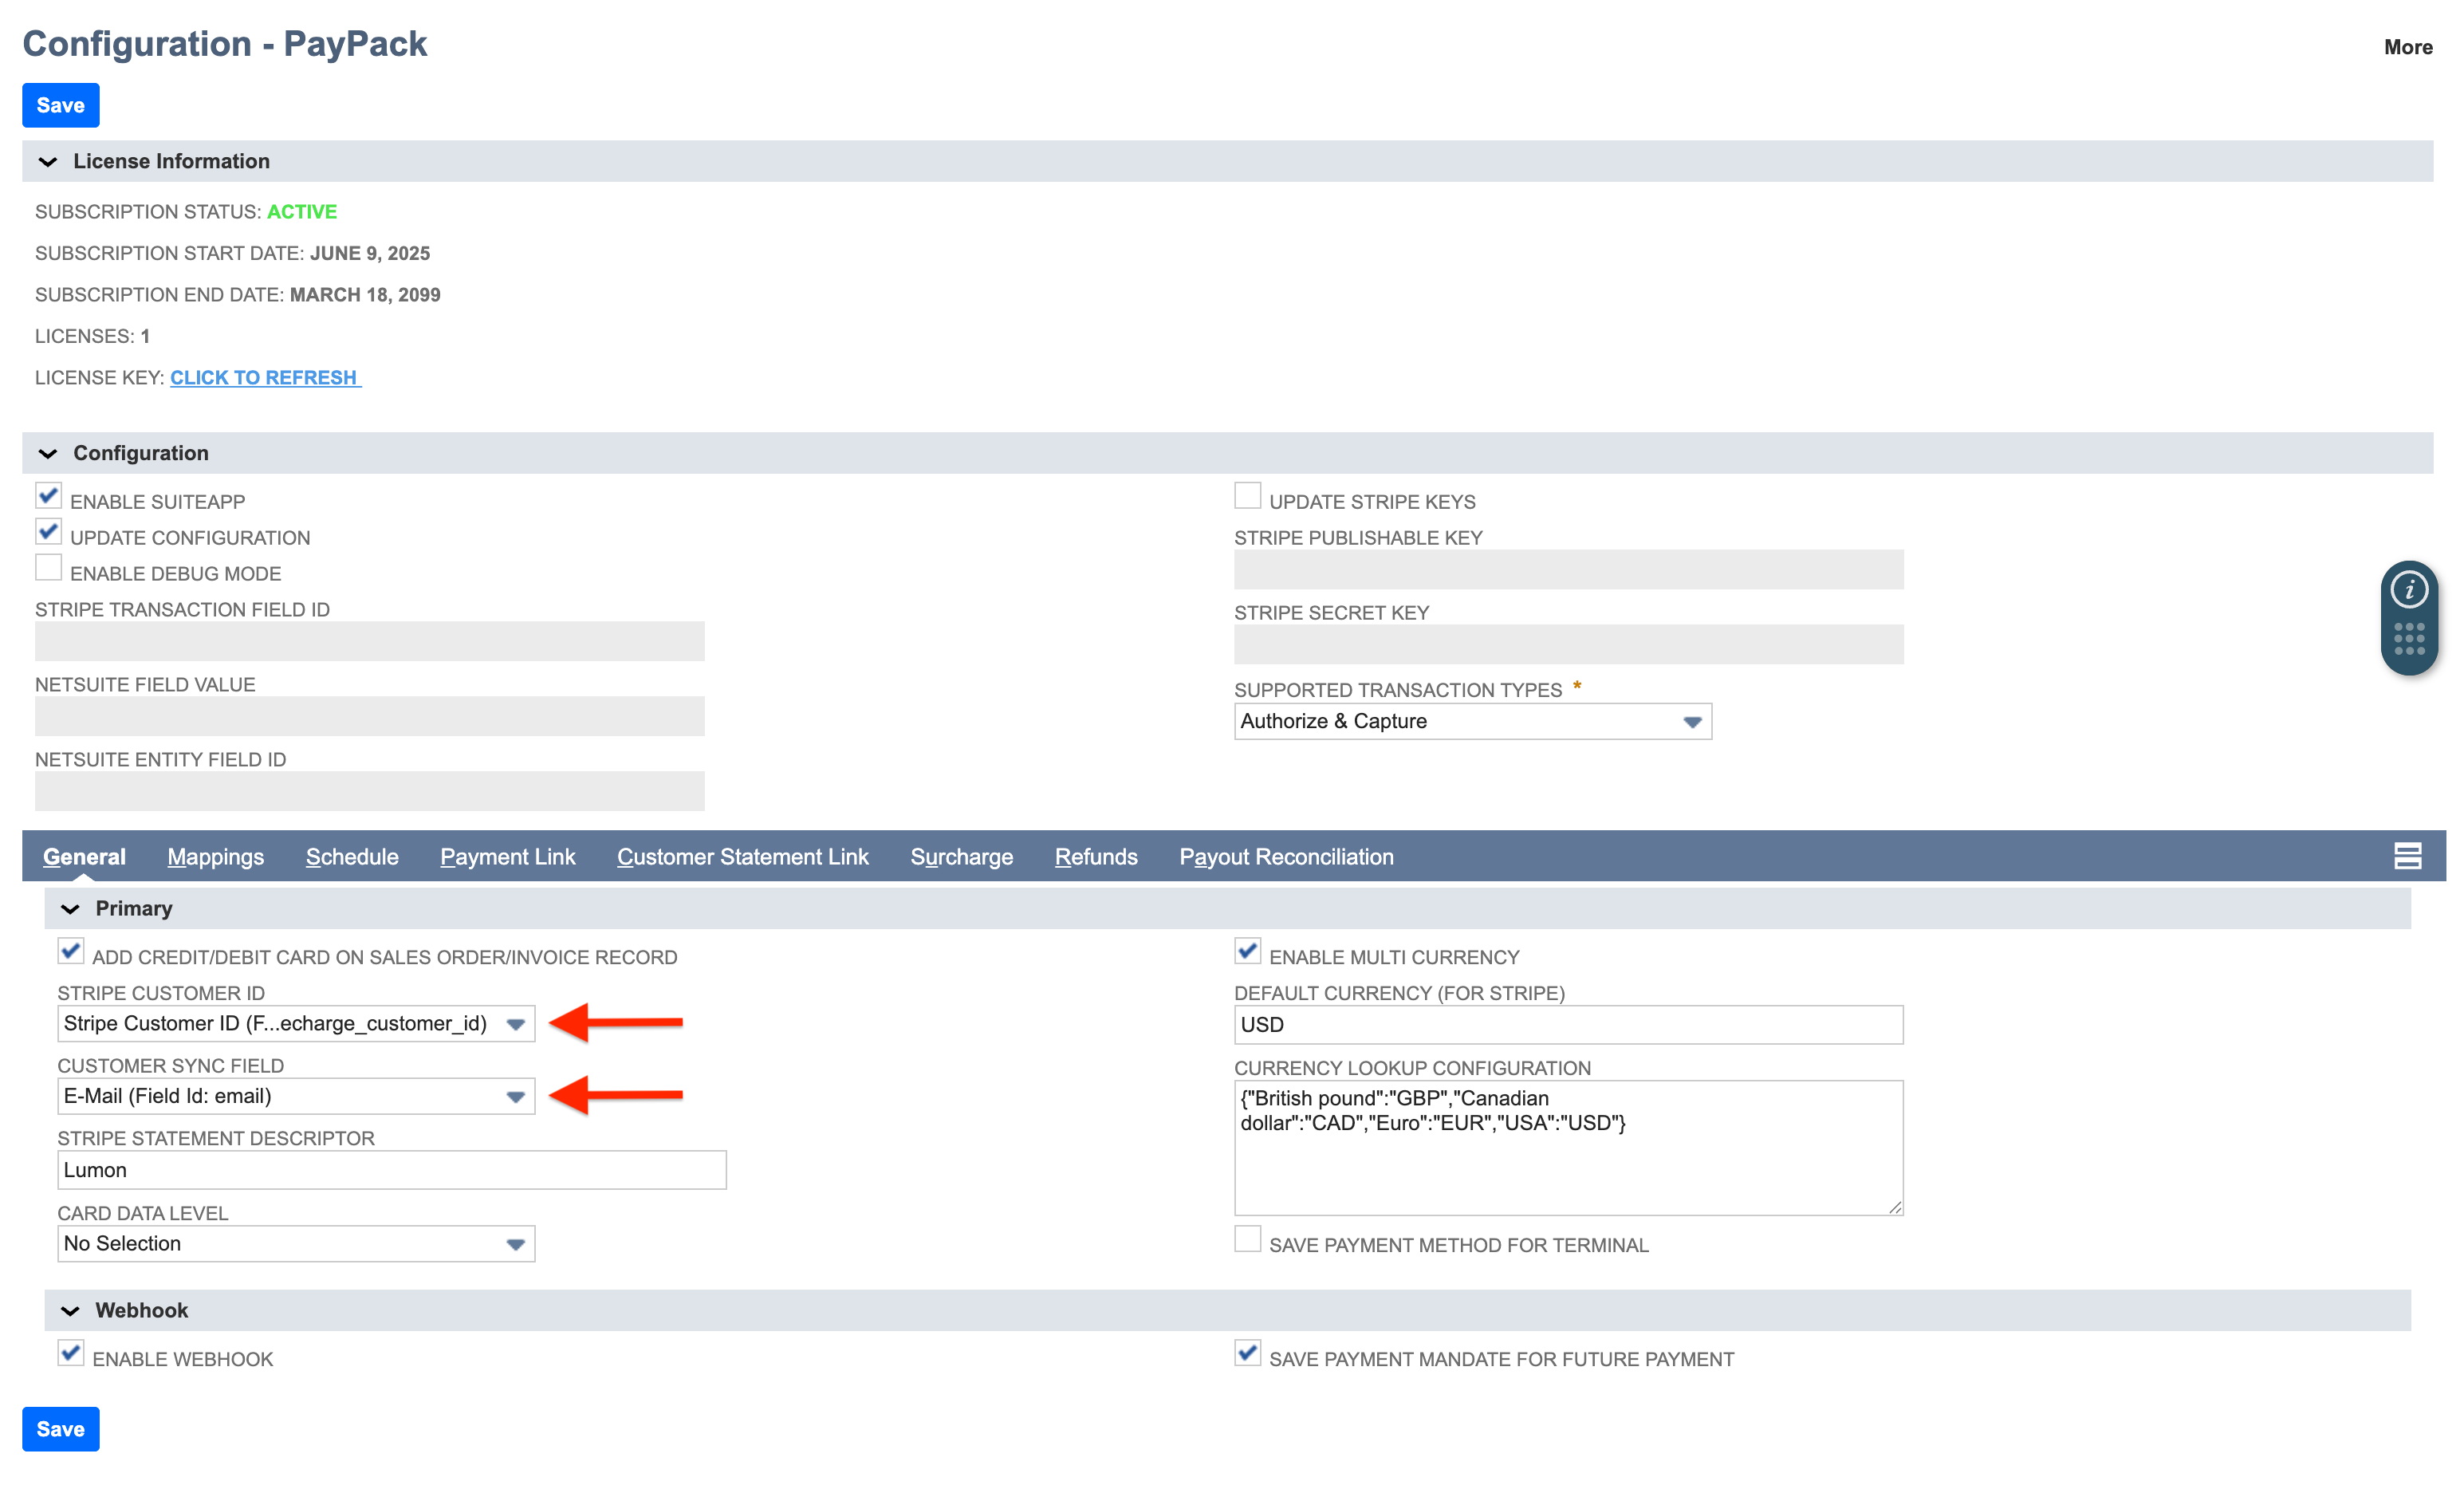Image resolution: width=2464 pixels, height=1485 pixels.
Task: Switch to the Mappings tab
Action: point(215,856)
